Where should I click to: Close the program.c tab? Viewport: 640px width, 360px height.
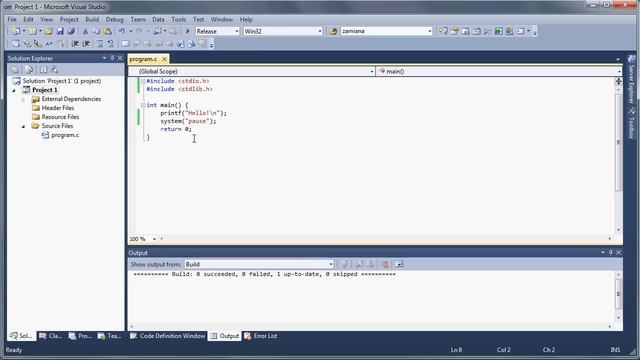[x=164, y=59]
